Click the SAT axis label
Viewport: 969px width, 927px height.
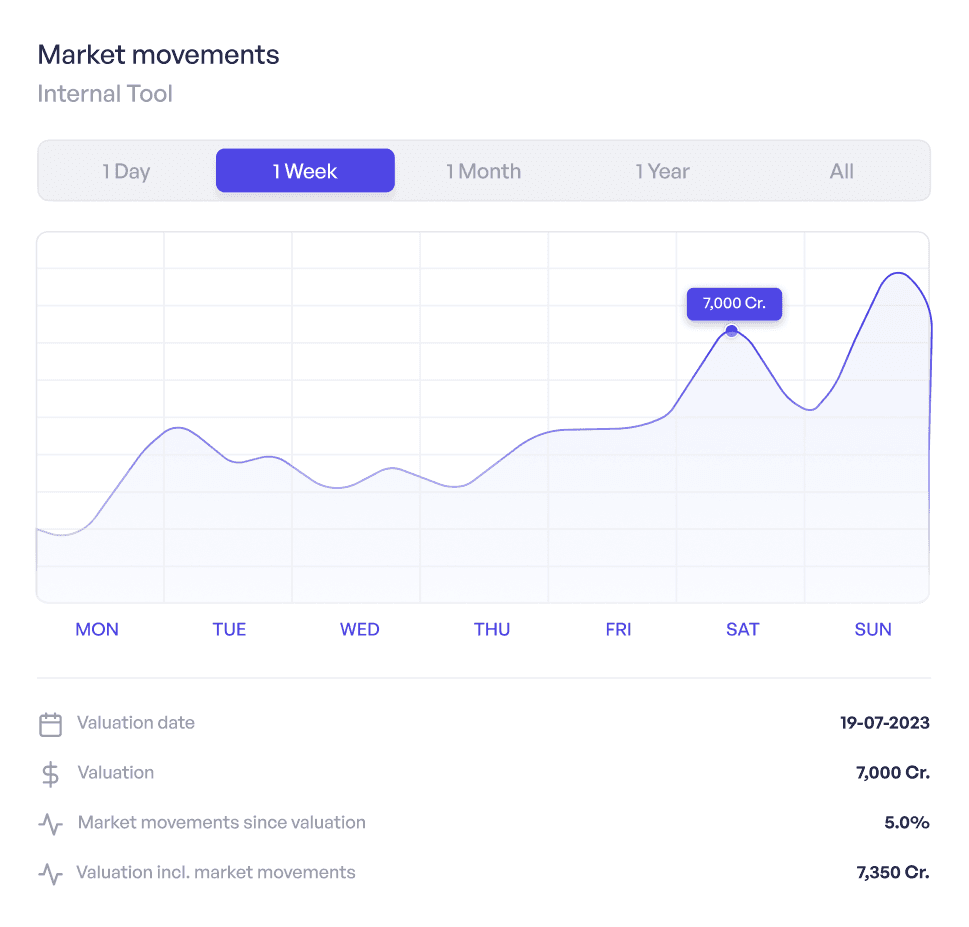point(742,629)
